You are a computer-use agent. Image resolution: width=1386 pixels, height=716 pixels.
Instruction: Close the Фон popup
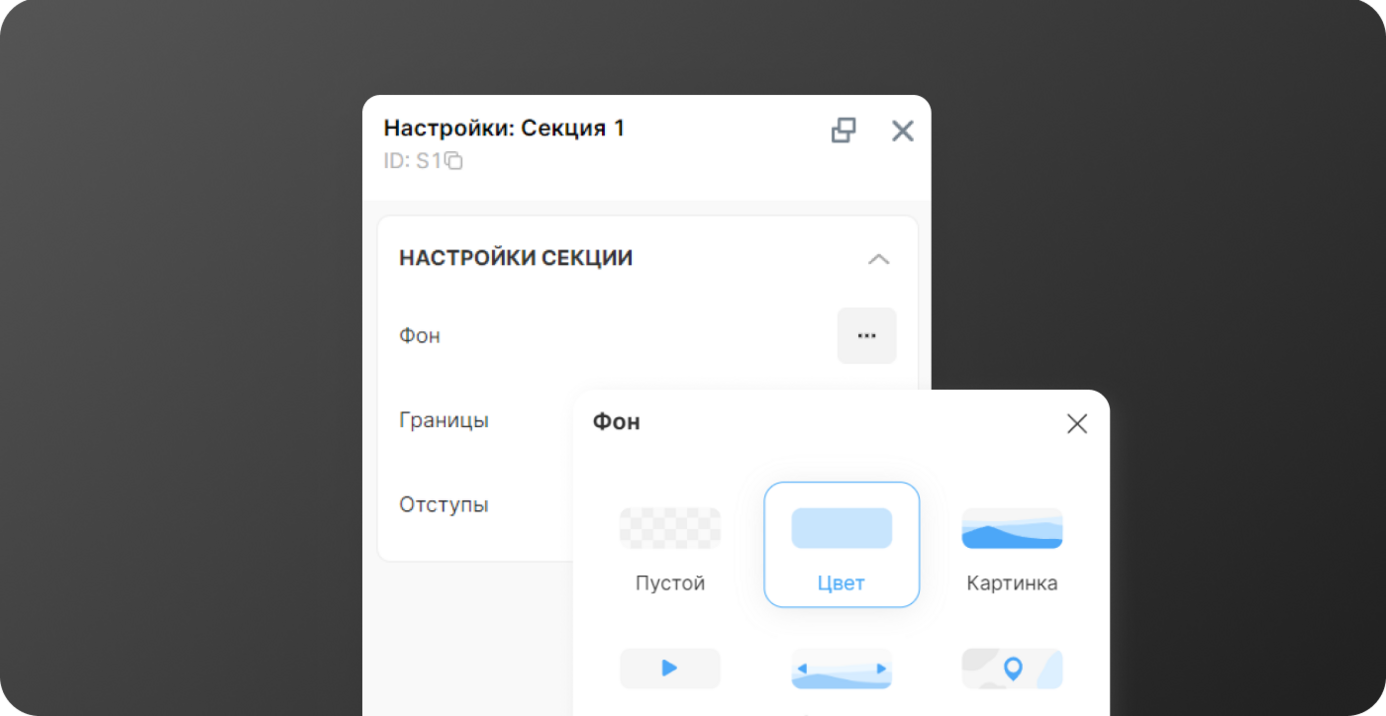tap(1076, 424)
